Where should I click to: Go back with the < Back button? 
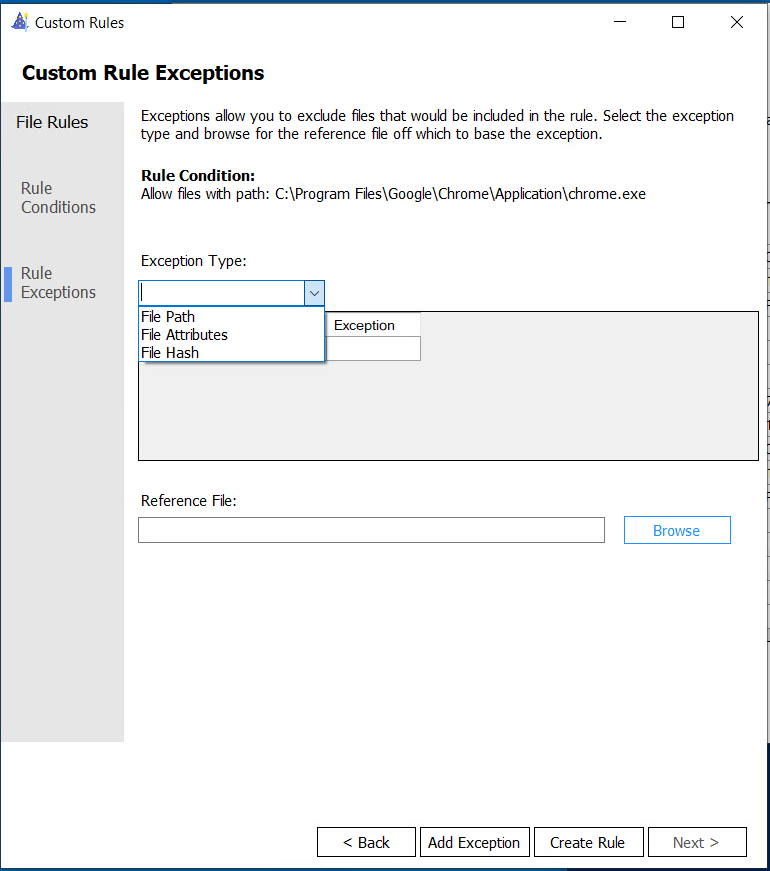coord(366,843)
